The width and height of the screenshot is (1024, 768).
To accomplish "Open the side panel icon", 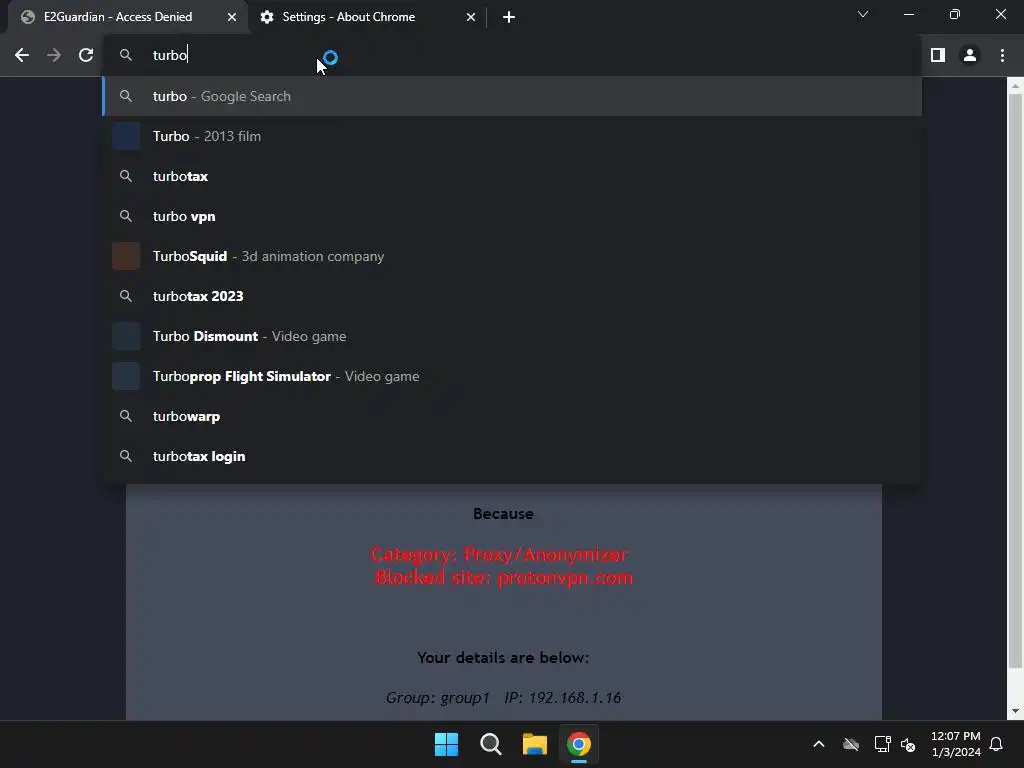I will click(x=938, y=56).
